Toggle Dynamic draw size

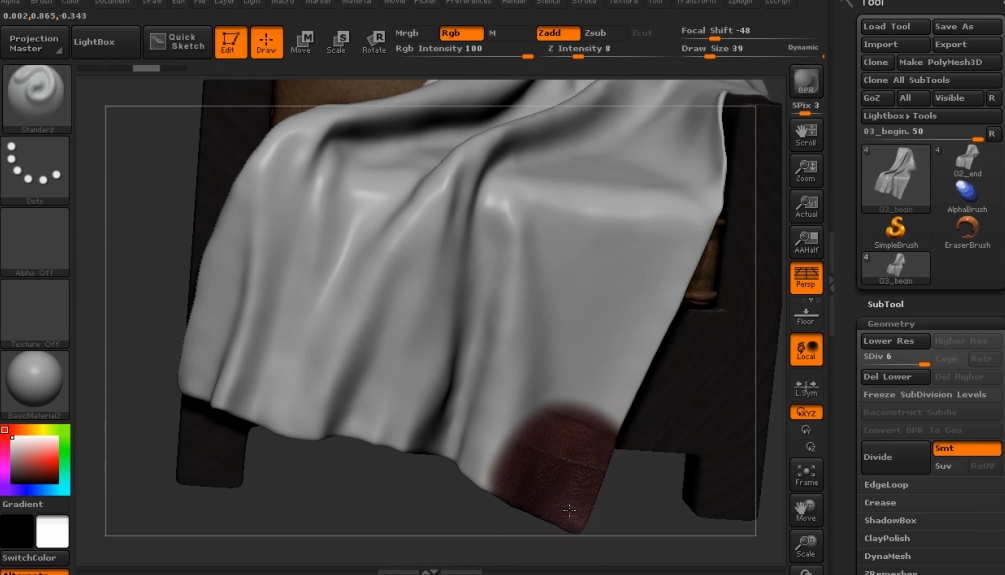click(x=802, y=47)
